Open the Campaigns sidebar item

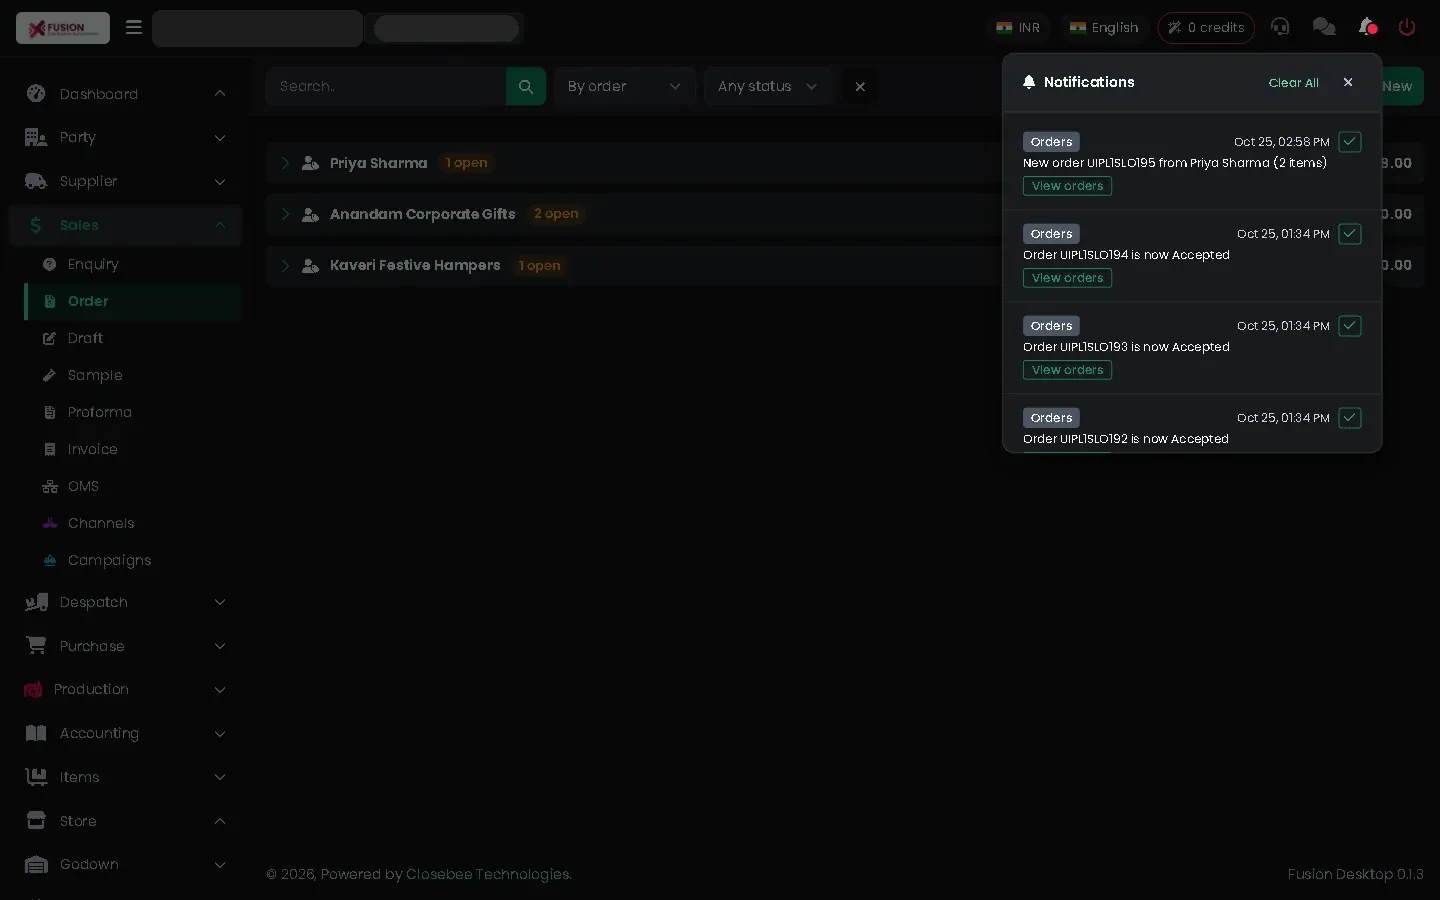pyautogui.click(x=133, y=560)
